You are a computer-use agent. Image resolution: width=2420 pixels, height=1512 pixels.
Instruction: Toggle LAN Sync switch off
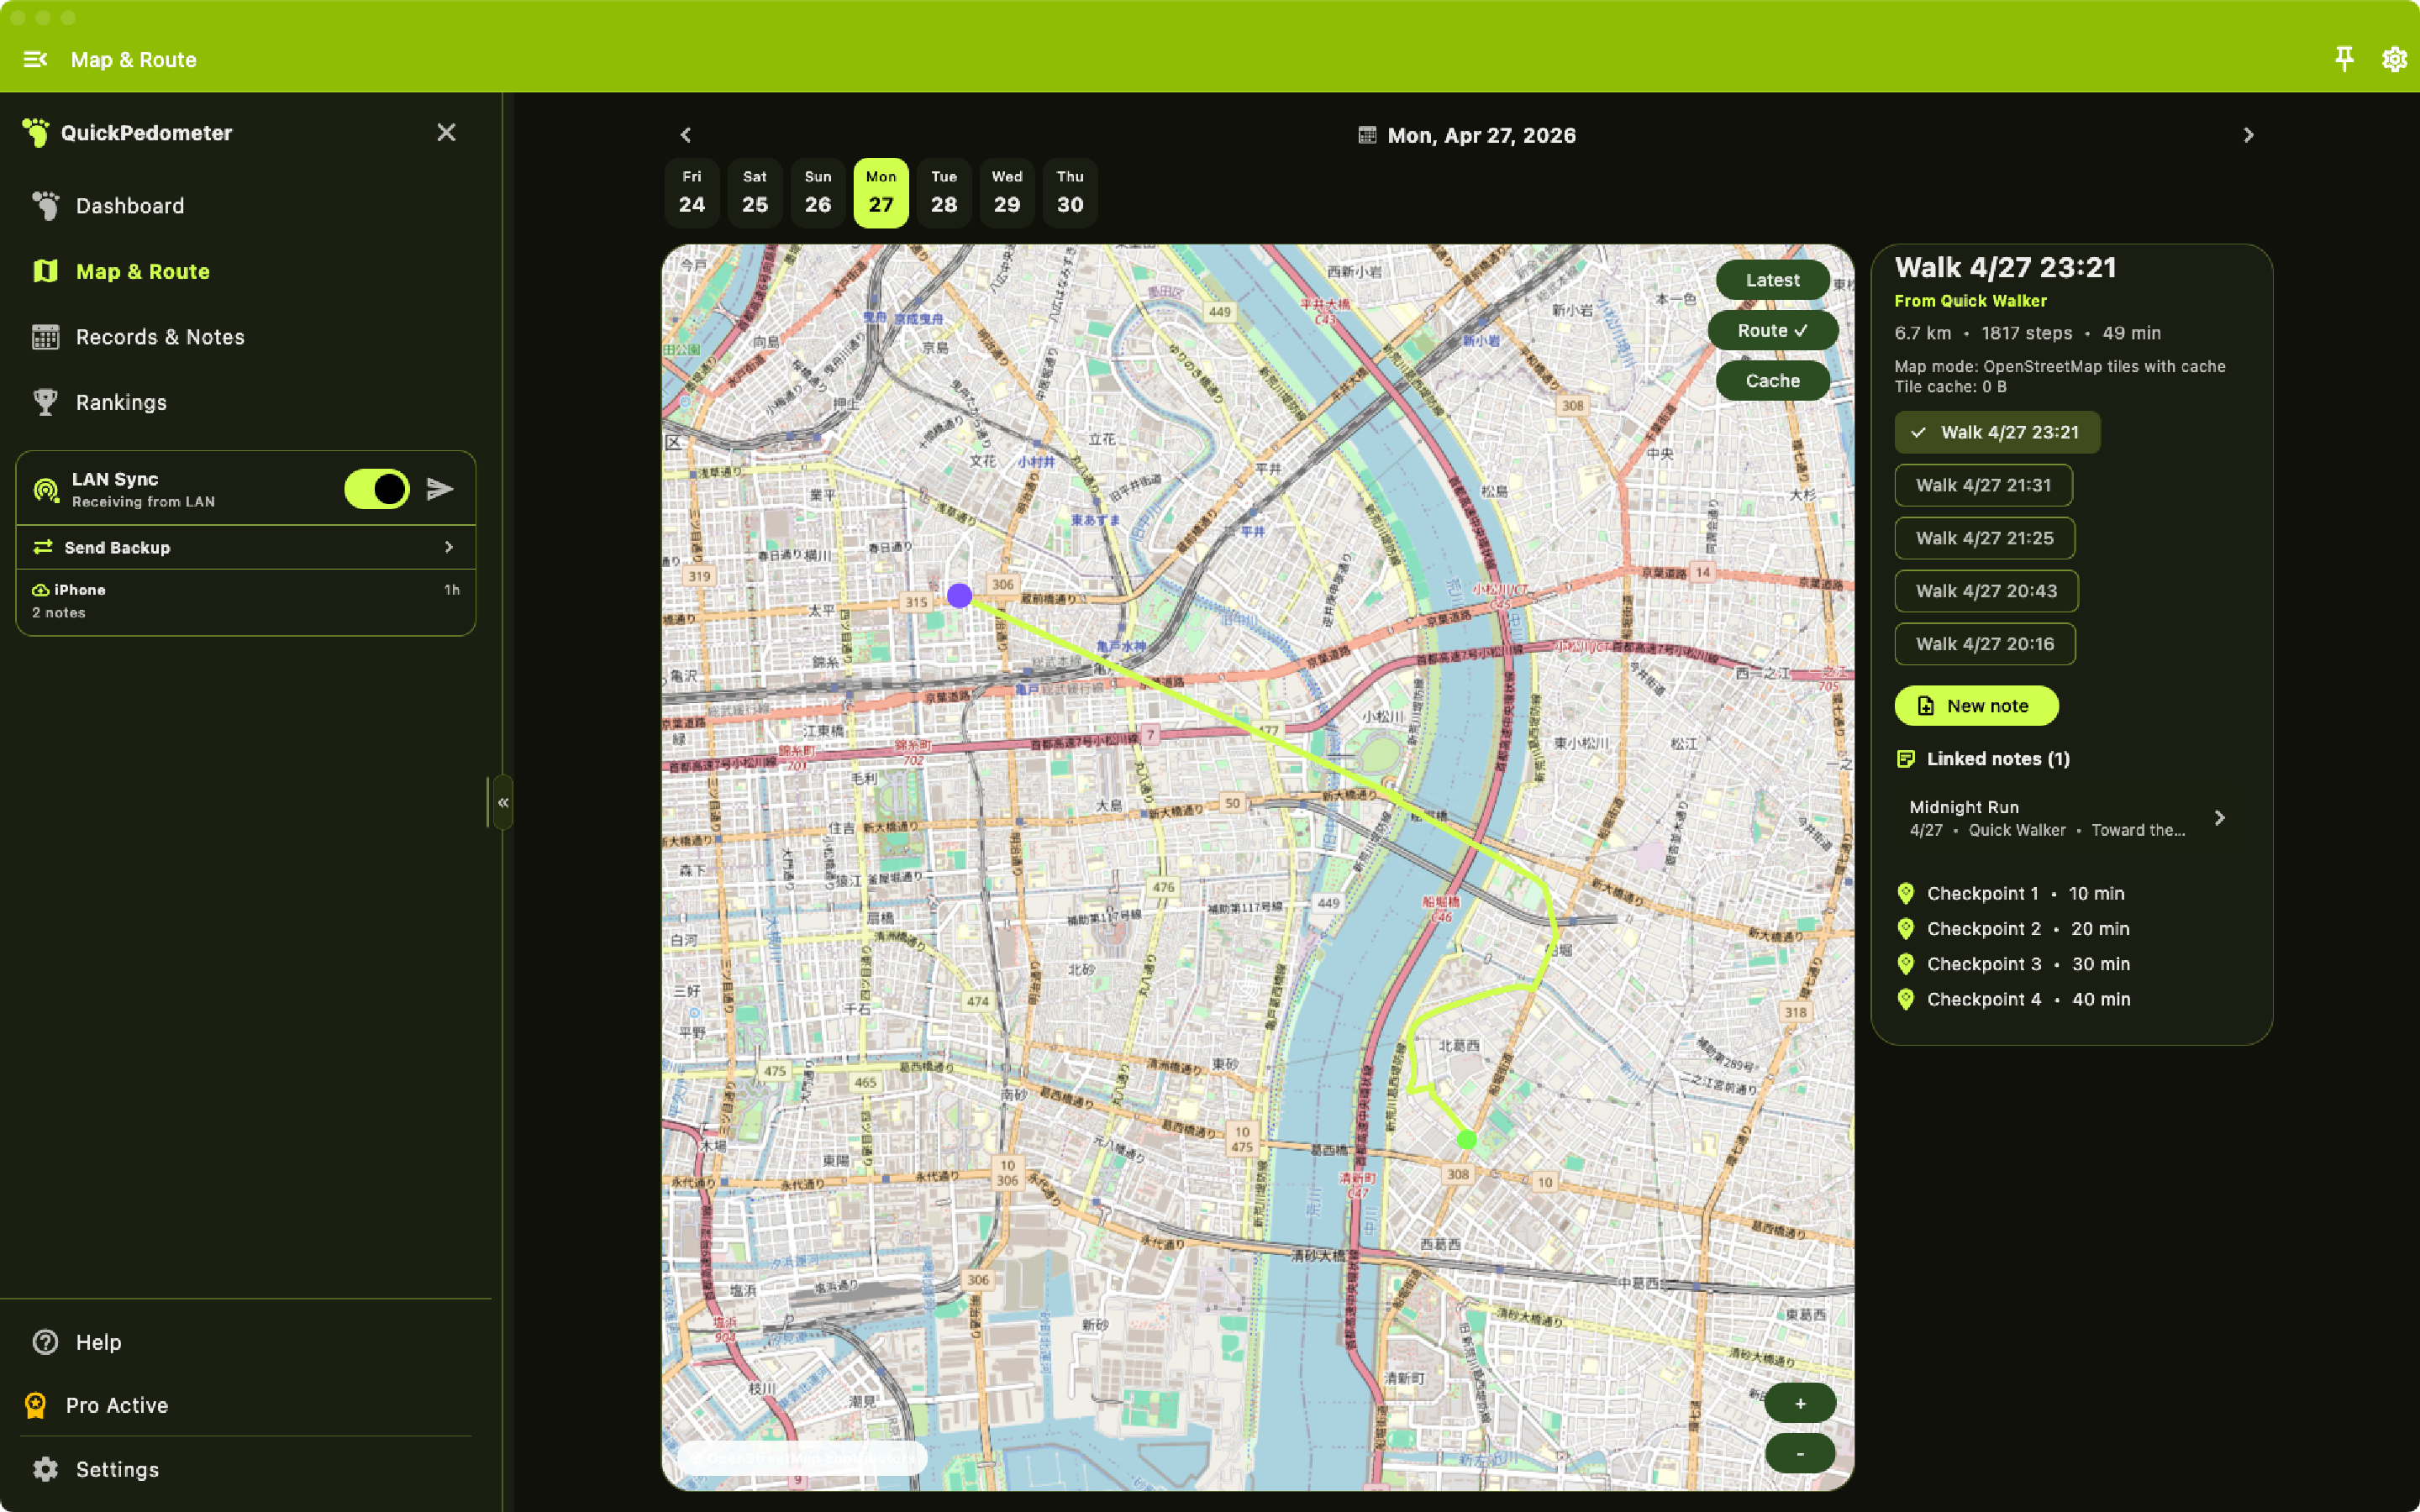coord(377,489)
